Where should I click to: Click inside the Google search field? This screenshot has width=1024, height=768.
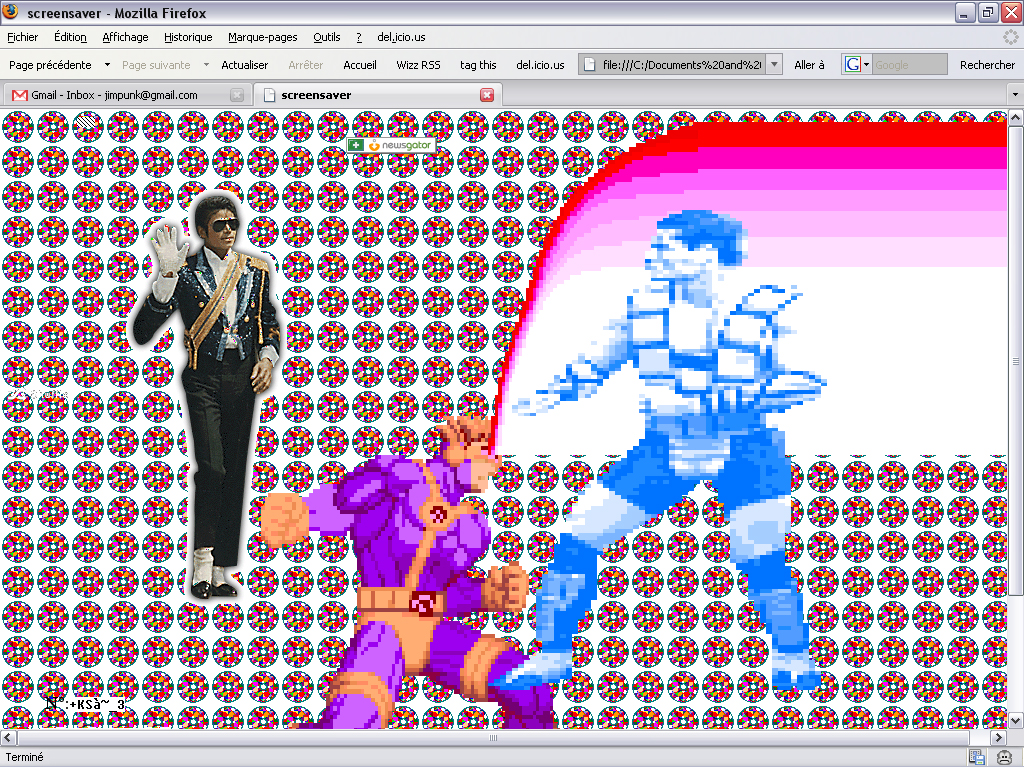(909, 65)
